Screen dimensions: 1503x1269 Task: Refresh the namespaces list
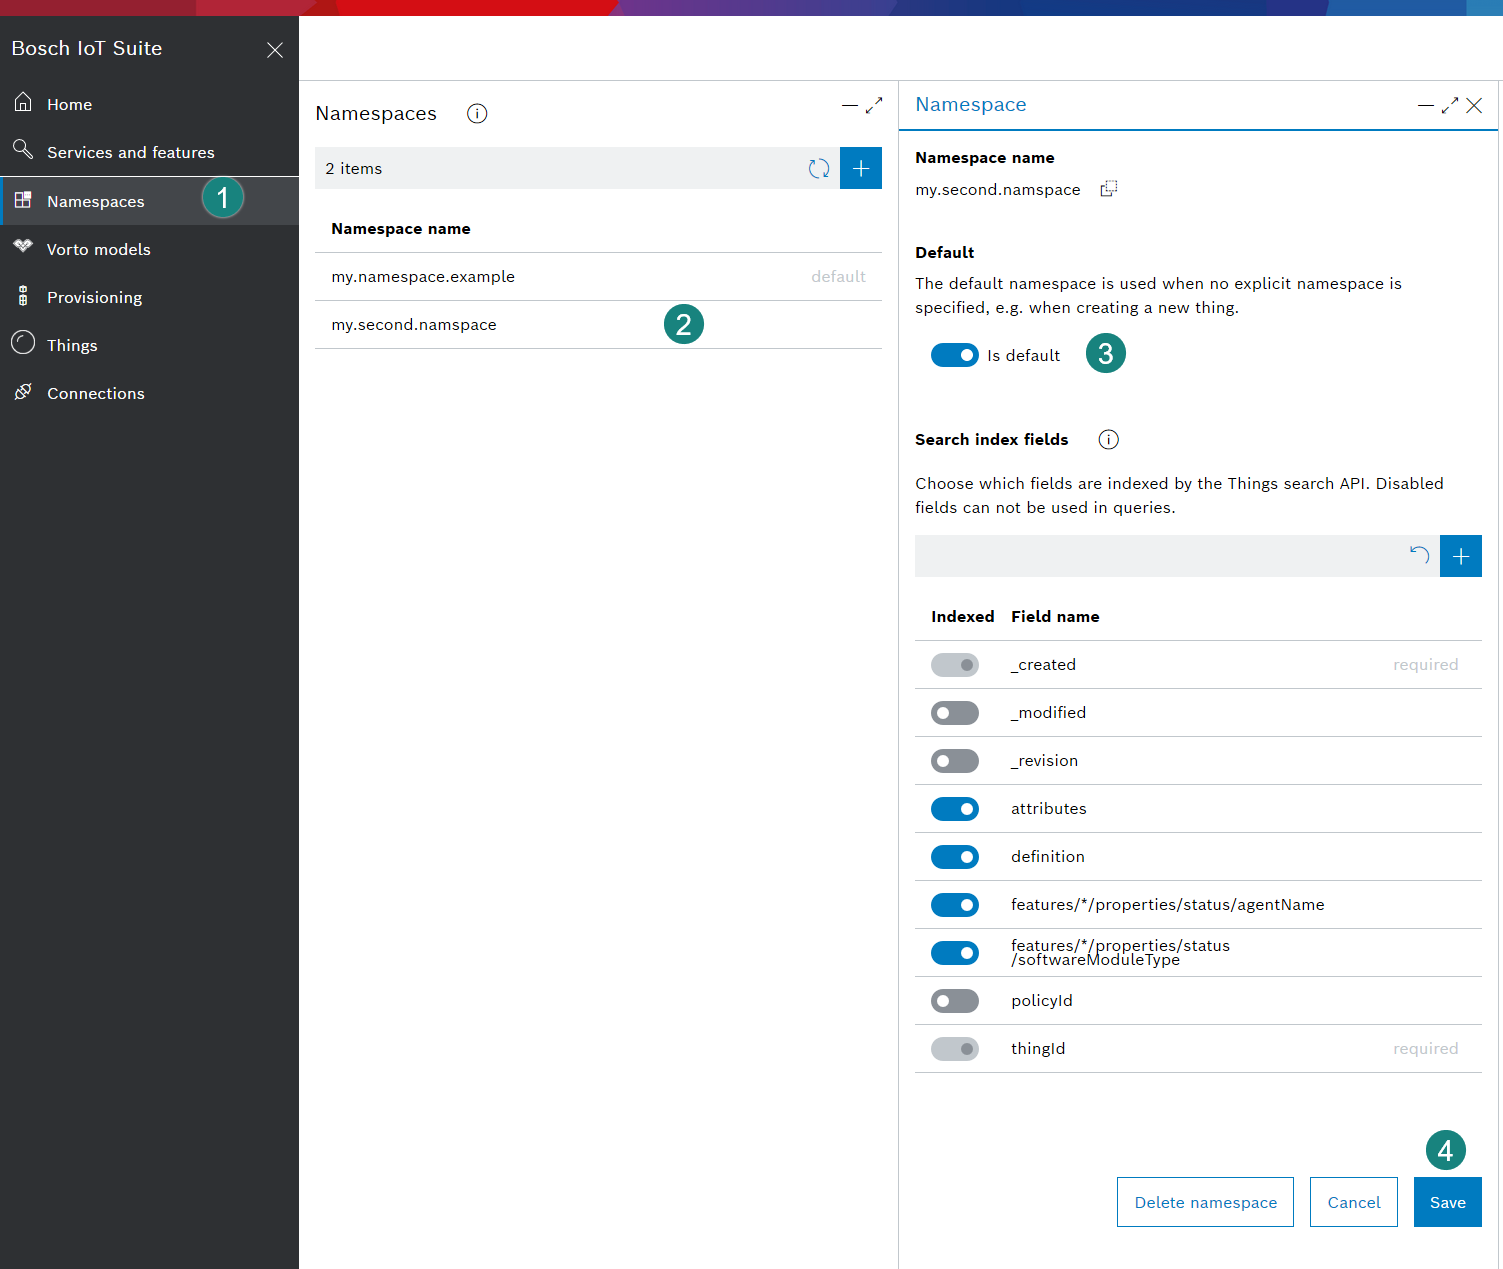pyautogui.click(x=819, y=168)
